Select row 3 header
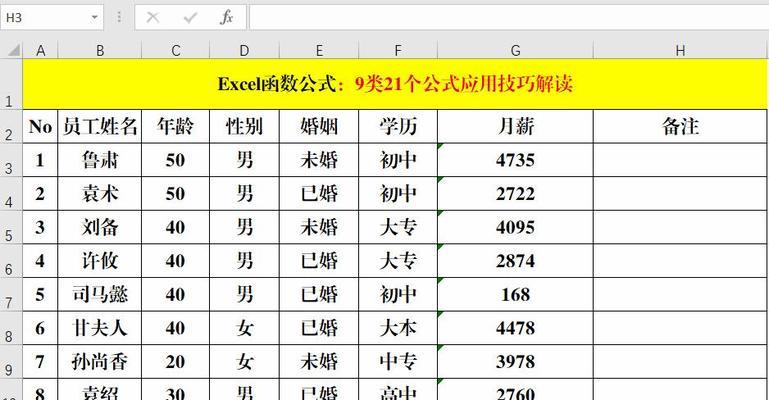 (11, 160)
